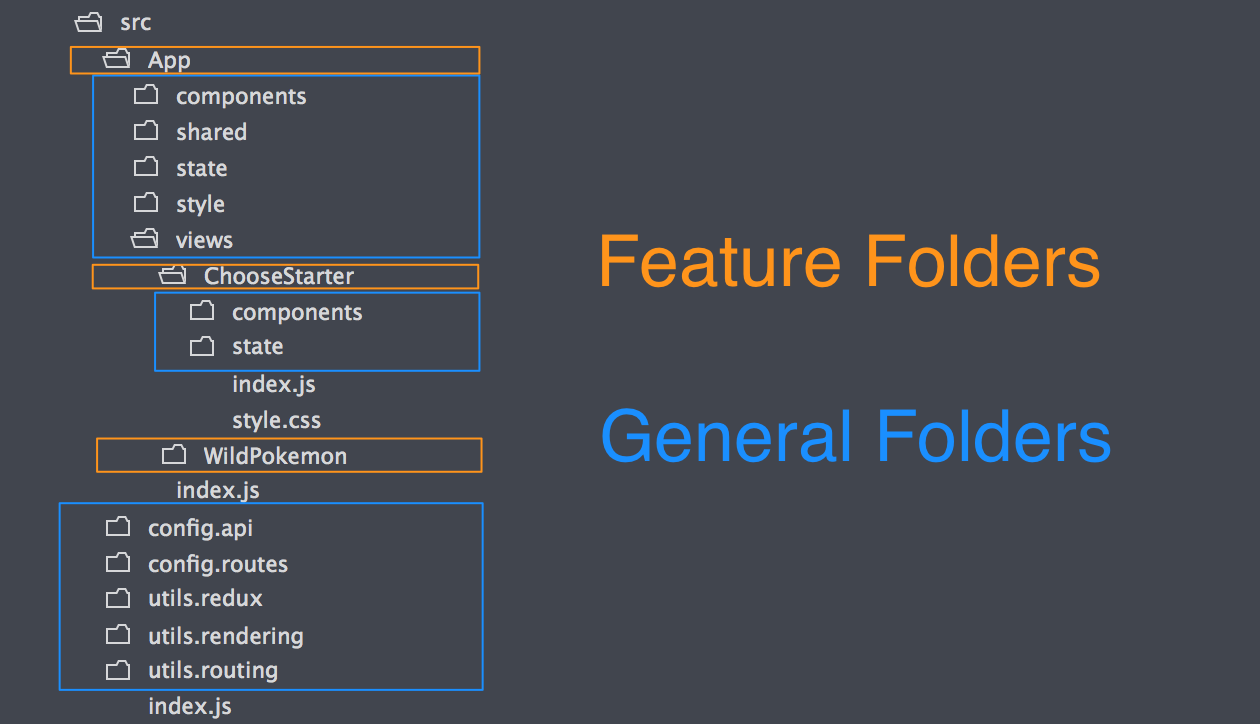Viewport: 1260px width, 724px height.
Task: Open the index.js file under ChooseStarter
Action: tap(273, 383)
